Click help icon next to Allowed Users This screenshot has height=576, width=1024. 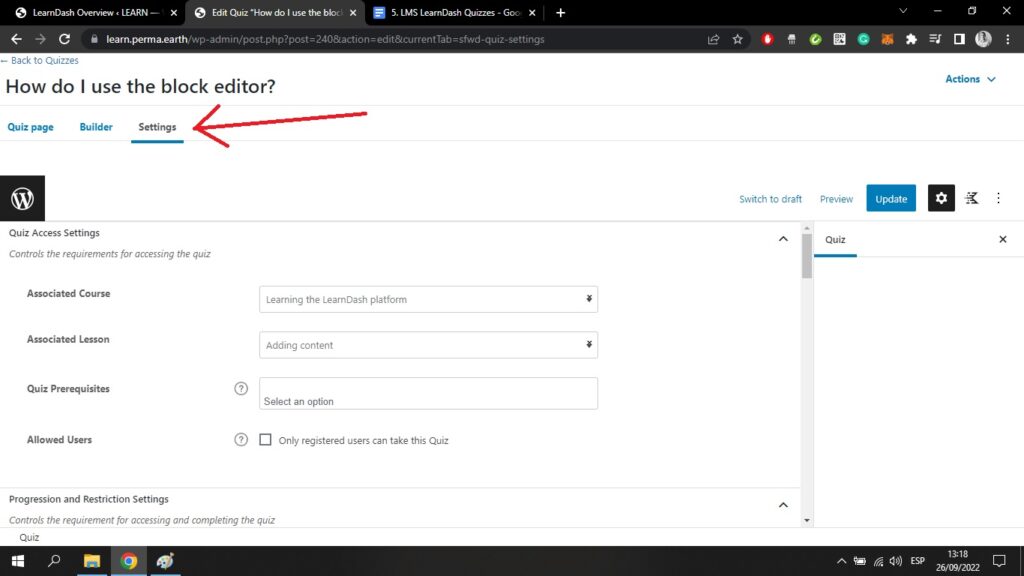(x=240, y=439)
